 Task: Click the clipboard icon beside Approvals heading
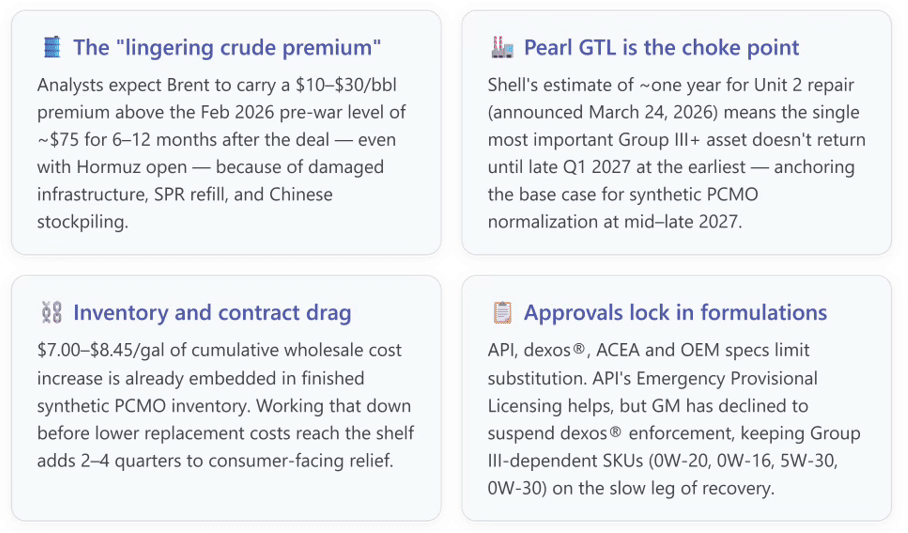502,312
